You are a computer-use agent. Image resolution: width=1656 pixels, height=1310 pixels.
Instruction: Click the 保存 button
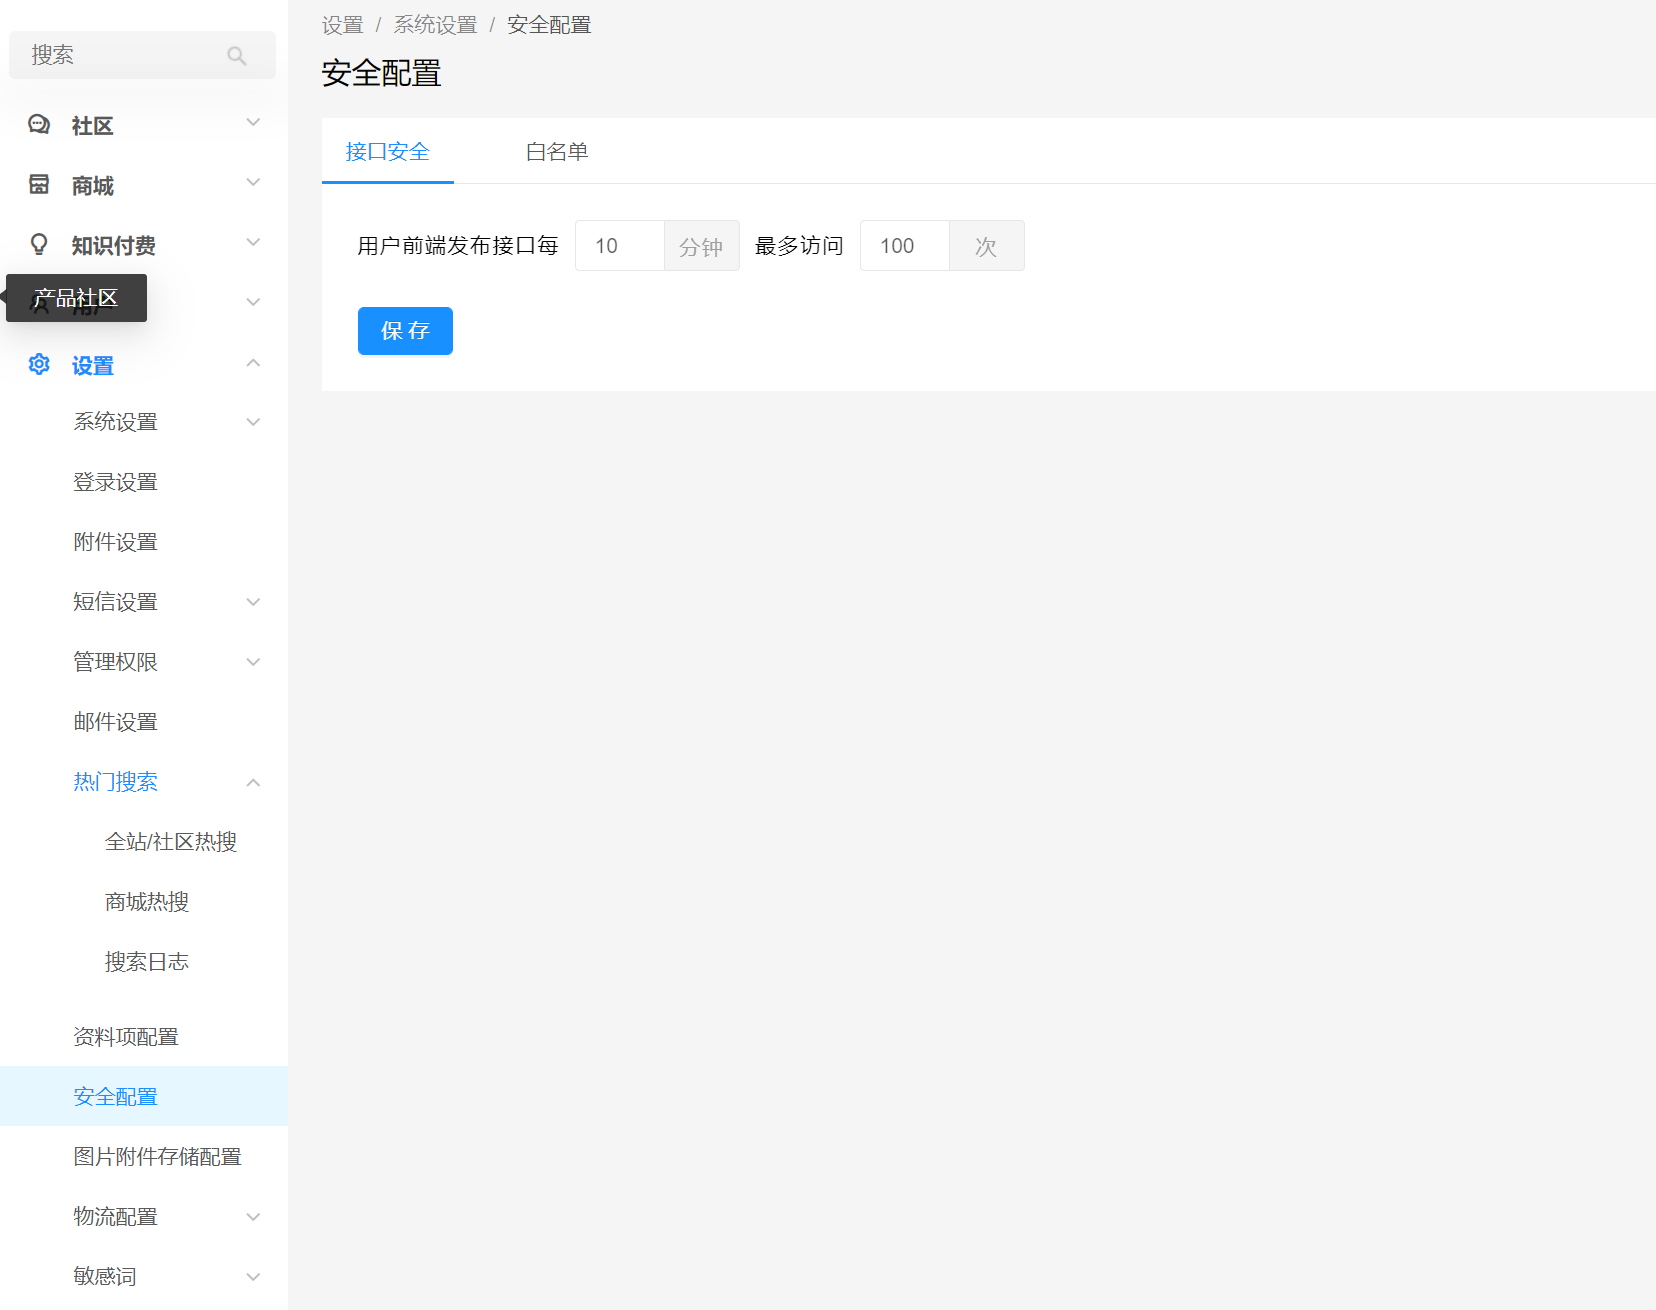[405, 331]
